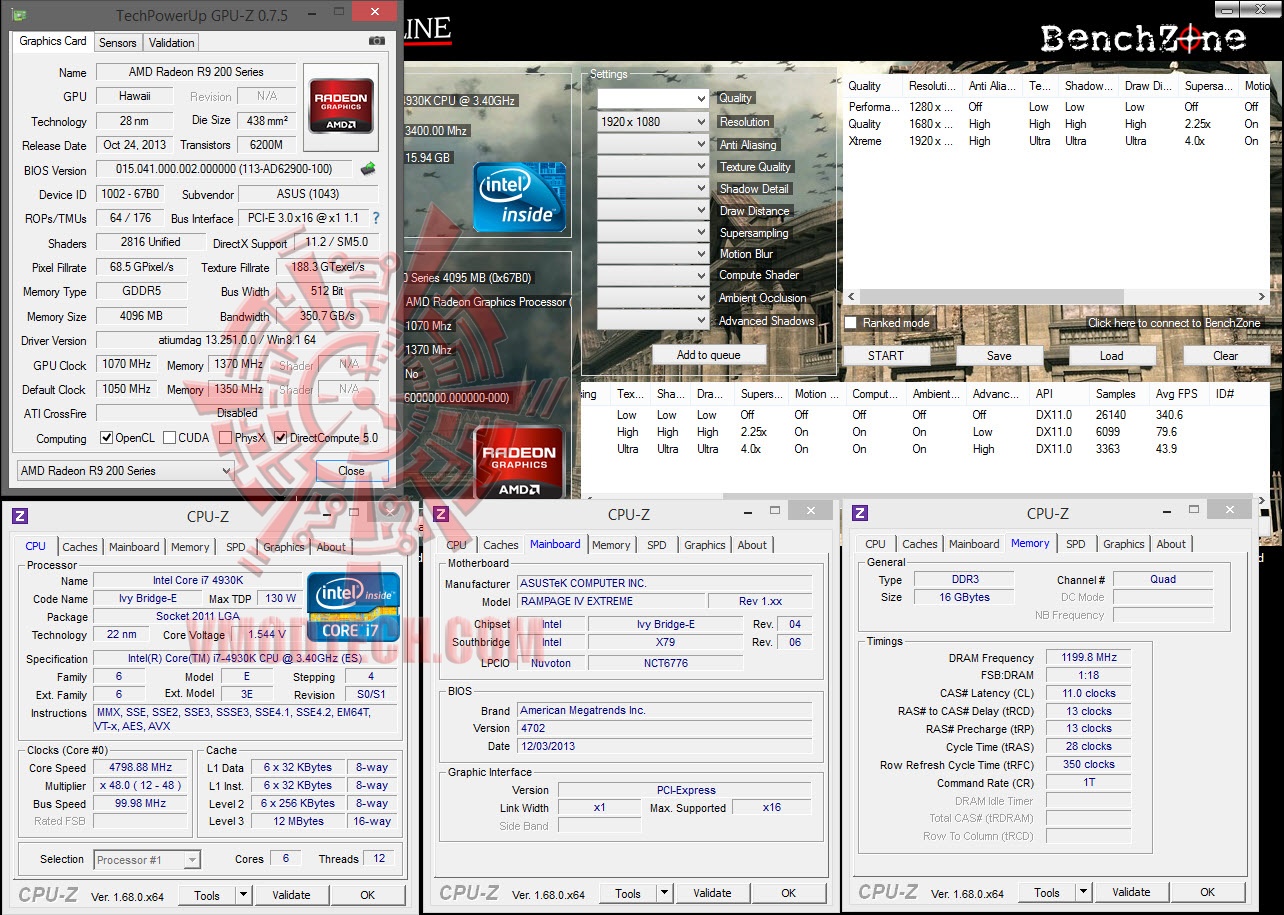Screen dimensions: 1284x915
Task: Open the Tools arrow in the CPU-Z Memory window
Action: pyautogui.click(x=1083, y=892)
